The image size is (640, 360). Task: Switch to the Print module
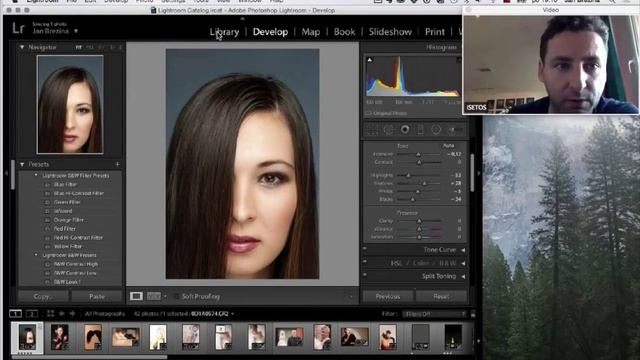(x=435, y=32)
